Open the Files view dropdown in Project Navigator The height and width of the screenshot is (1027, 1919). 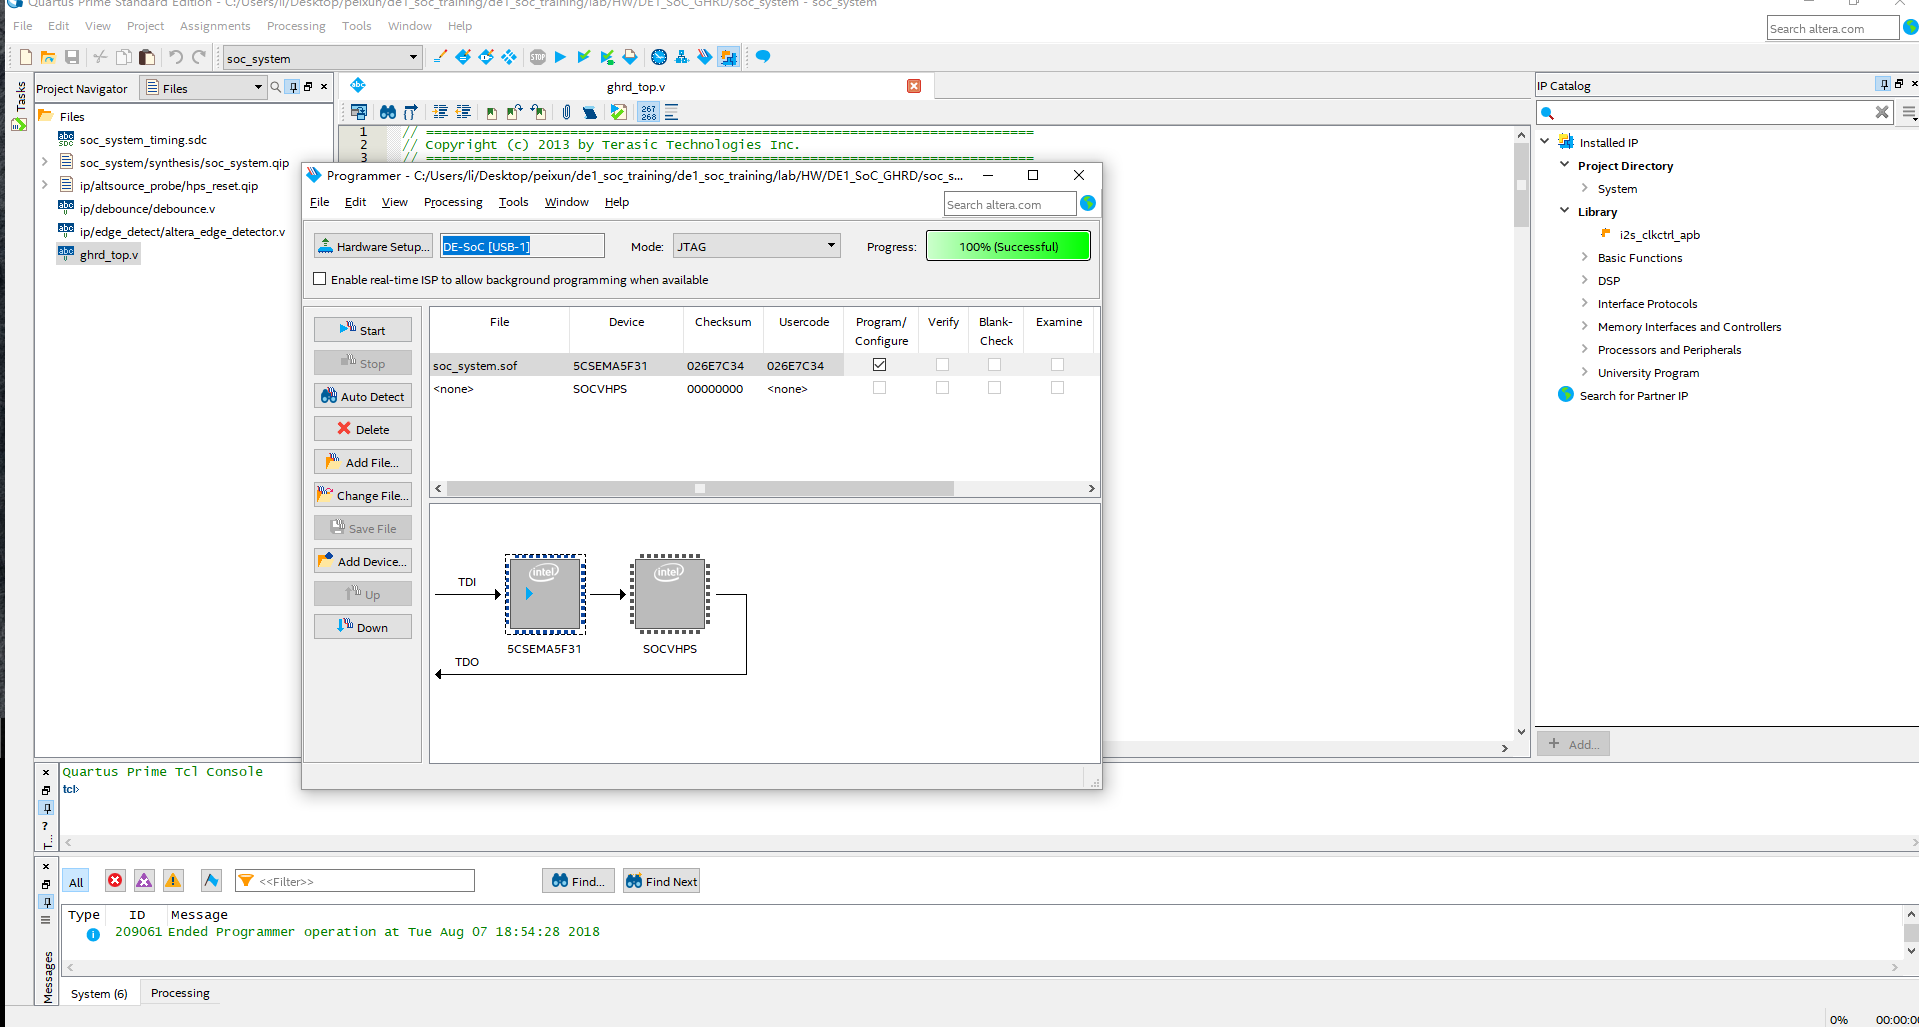[203, 88]
